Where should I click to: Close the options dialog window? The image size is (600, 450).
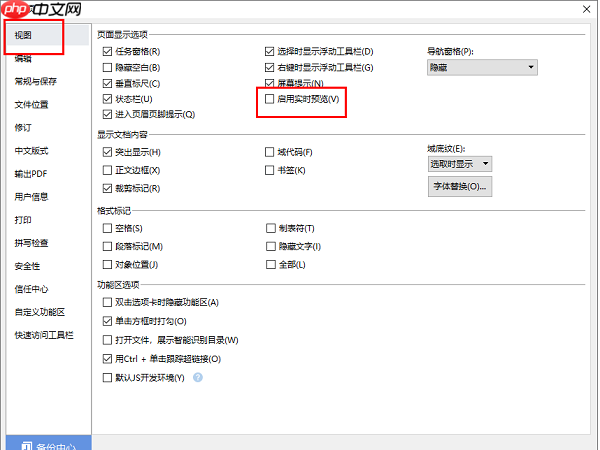point(586,9)
